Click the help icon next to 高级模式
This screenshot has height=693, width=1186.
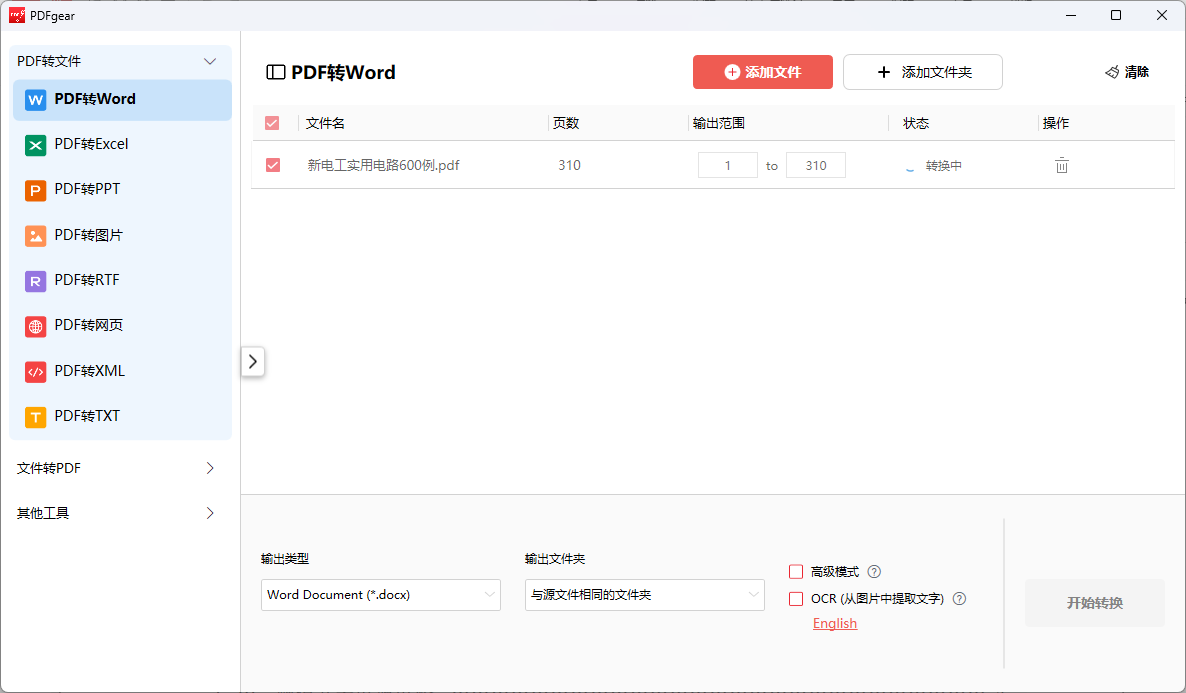pyautogui.click(x=874, y=571)
